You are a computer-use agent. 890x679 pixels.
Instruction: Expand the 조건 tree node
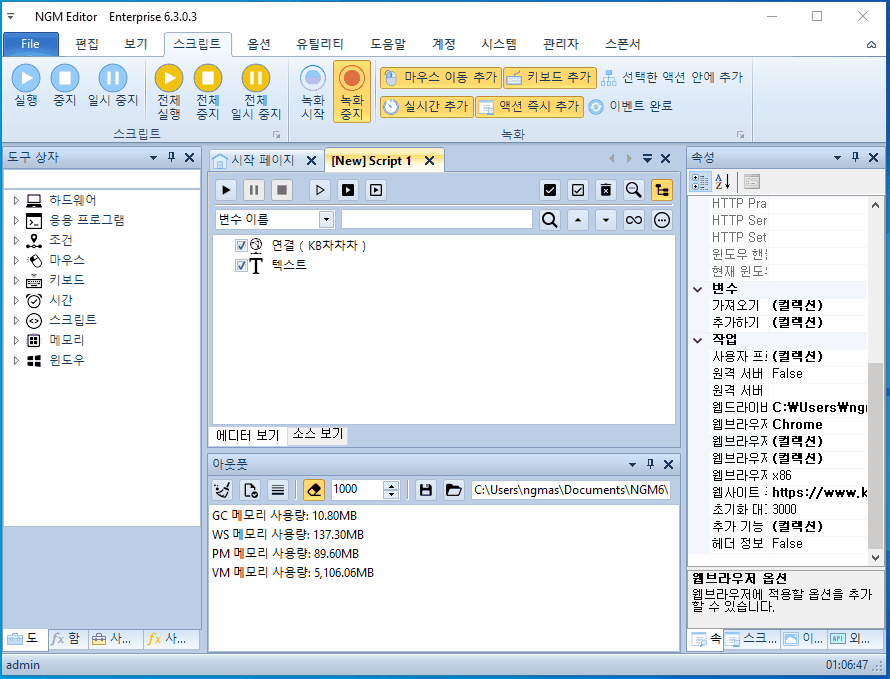[x=16, y=240]
